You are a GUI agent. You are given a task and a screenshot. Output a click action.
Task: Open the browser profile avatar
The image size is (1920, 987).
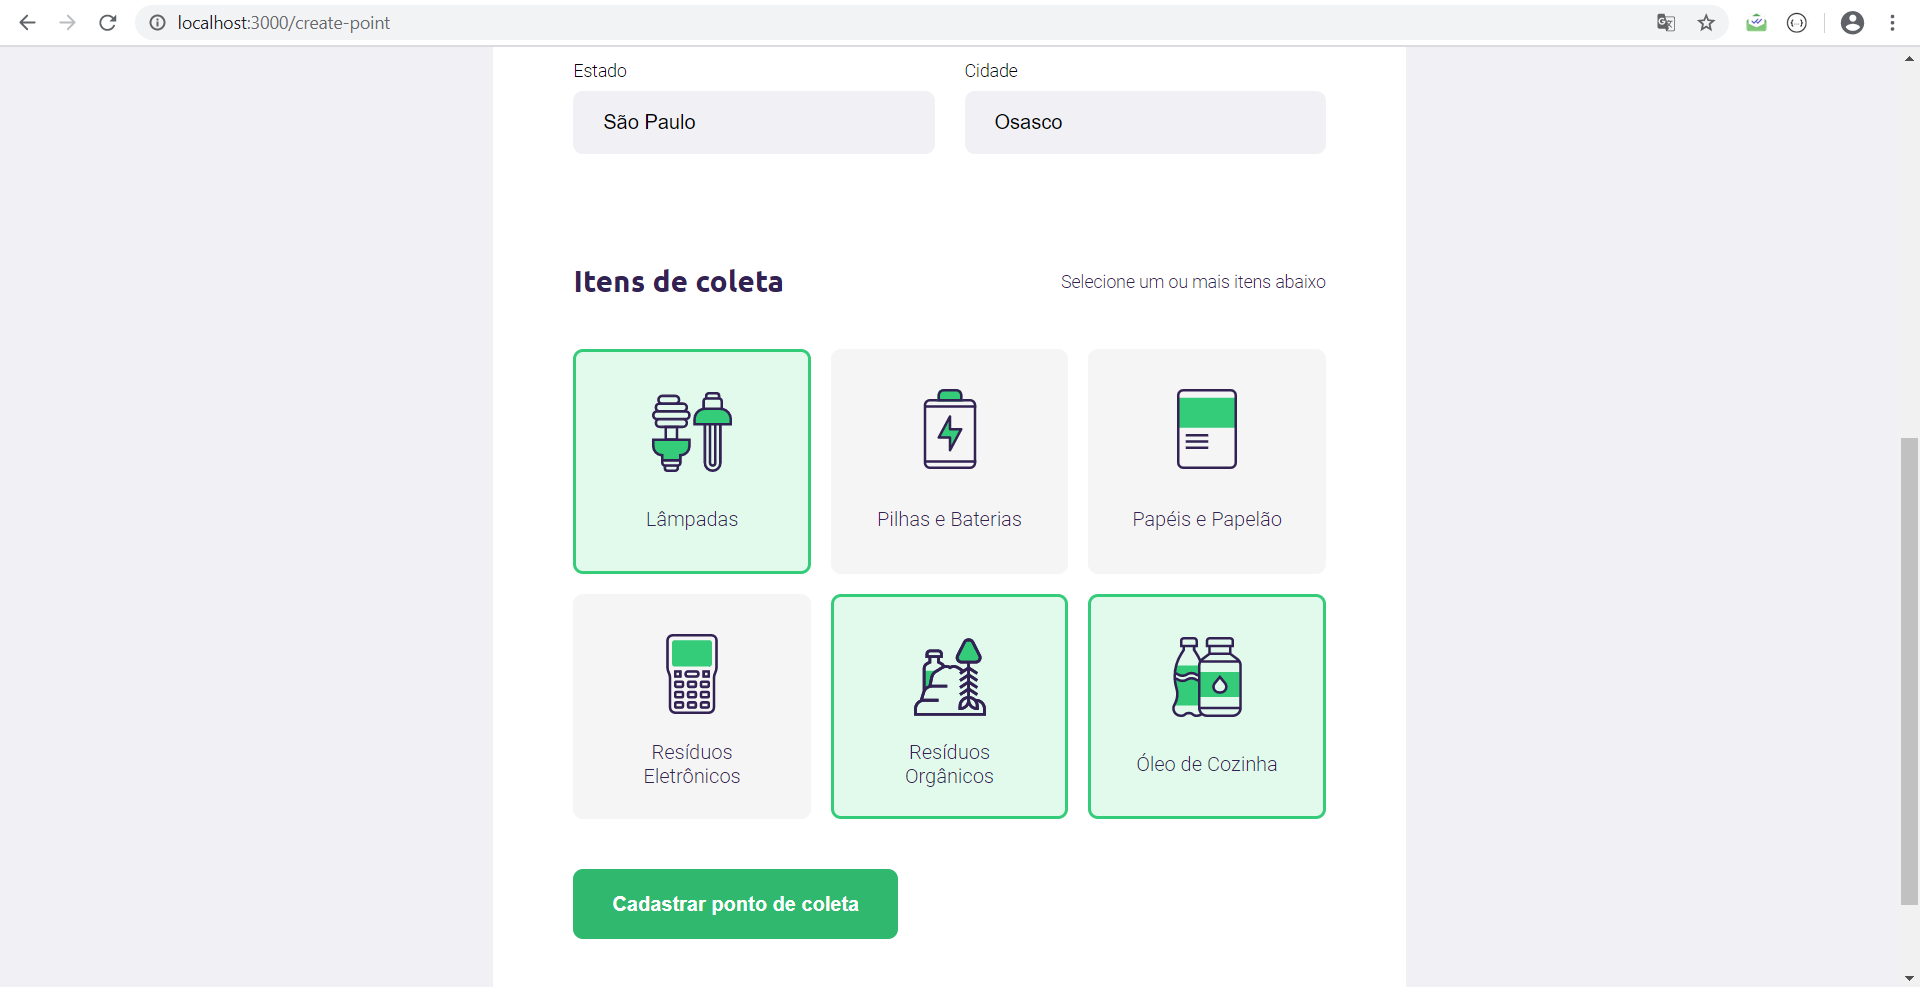coord(1852,22)
